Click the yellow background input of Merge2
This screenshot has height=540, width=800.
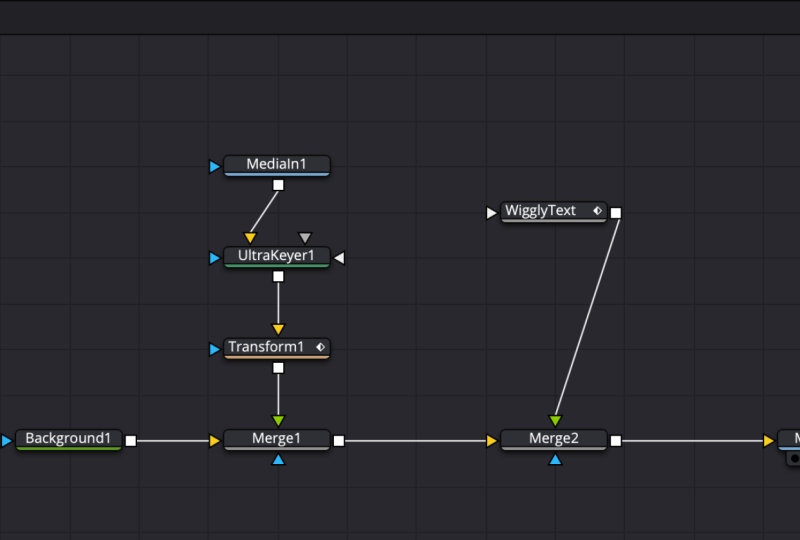pyautogui.click(x=491, y=440)
